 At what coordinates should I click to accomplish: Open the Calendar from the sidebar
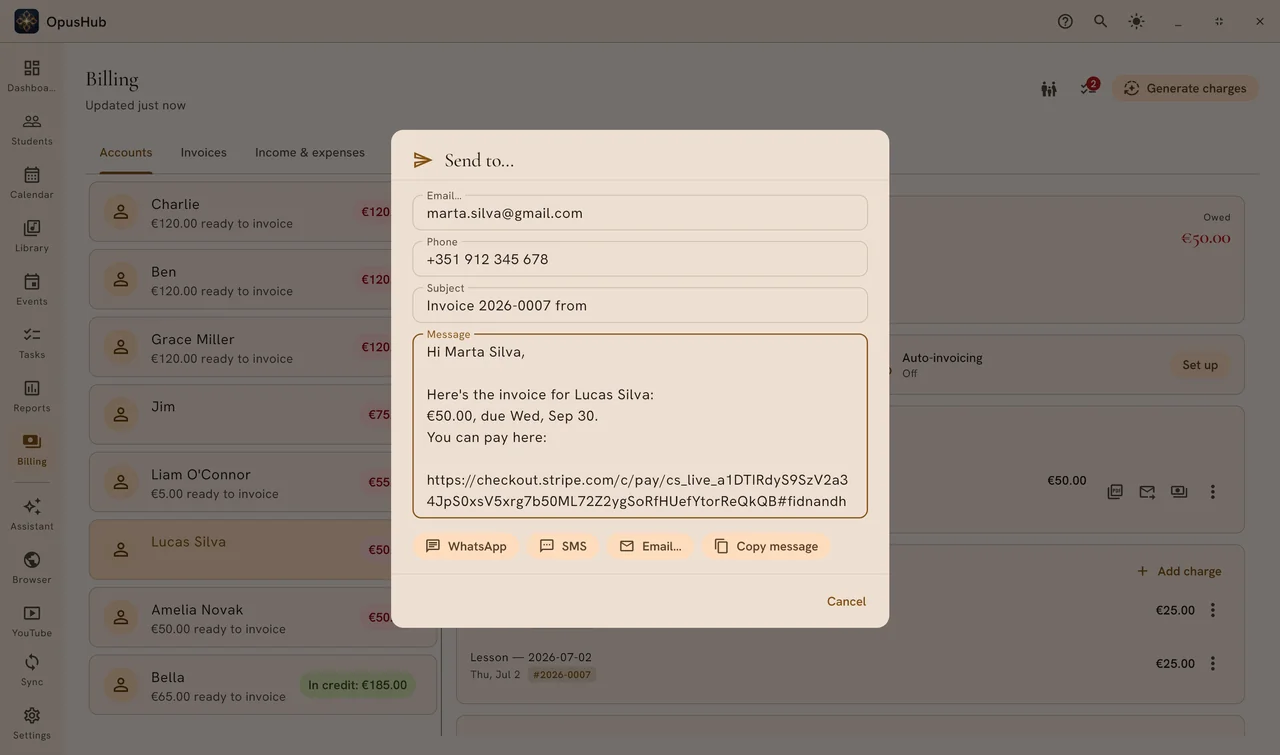tap(32, 182)
